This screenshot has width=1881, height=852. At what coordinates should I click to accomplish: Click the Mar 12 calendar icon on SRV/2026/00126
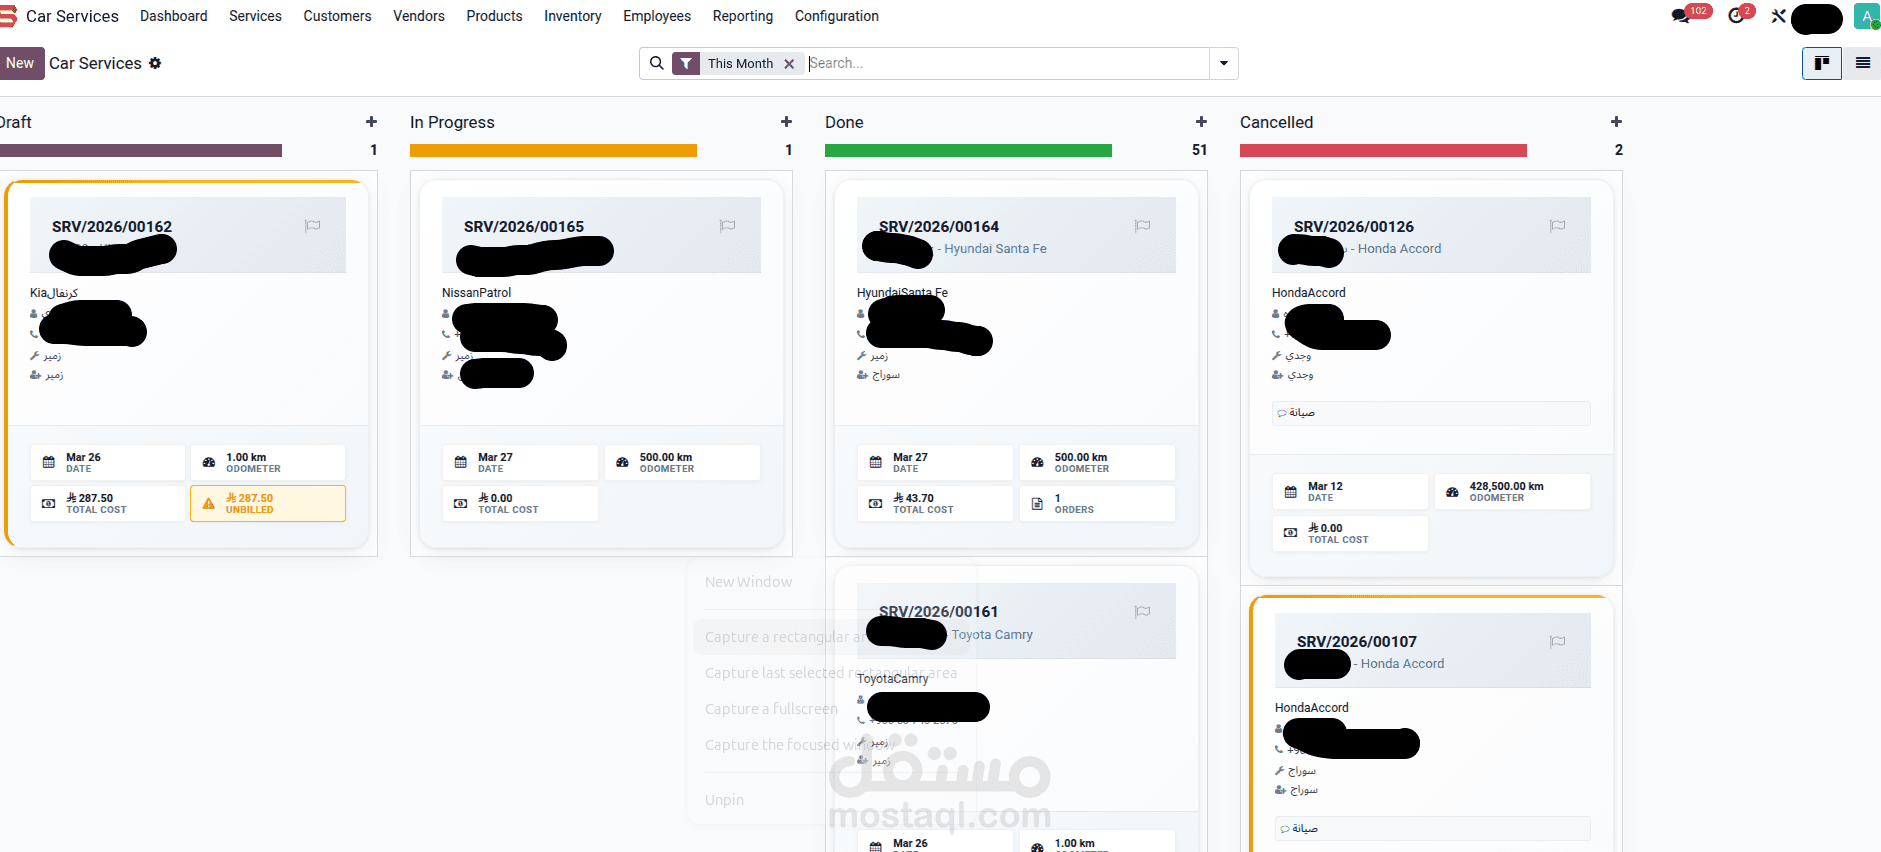1290,491
